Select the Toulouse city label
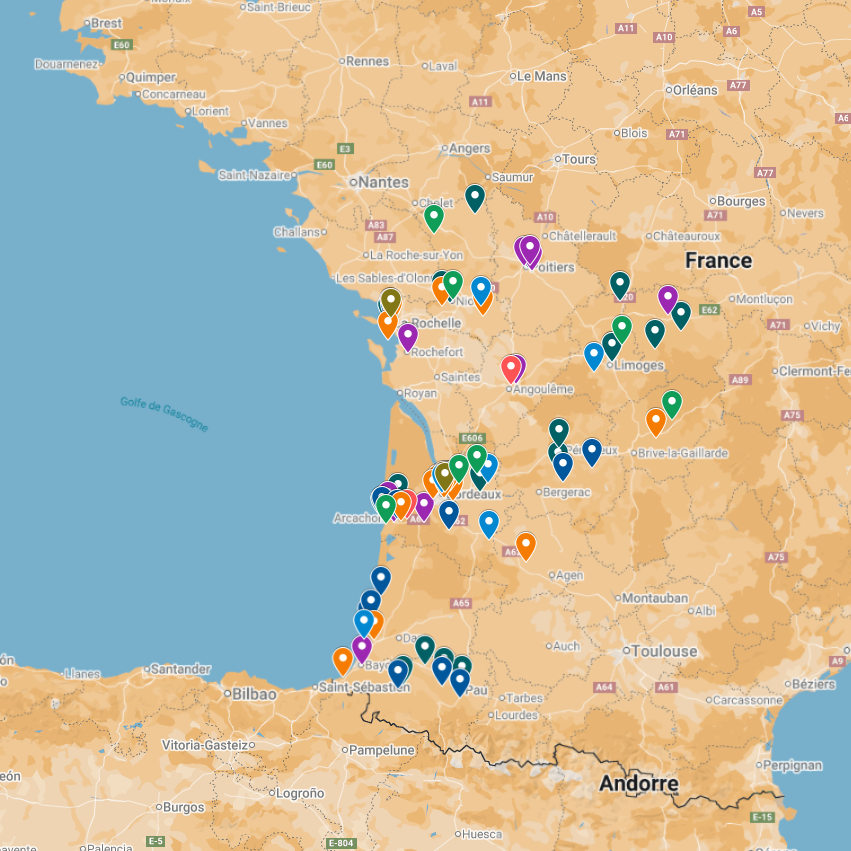This screenshot has height=851, width=851. [x=663, y=649]
